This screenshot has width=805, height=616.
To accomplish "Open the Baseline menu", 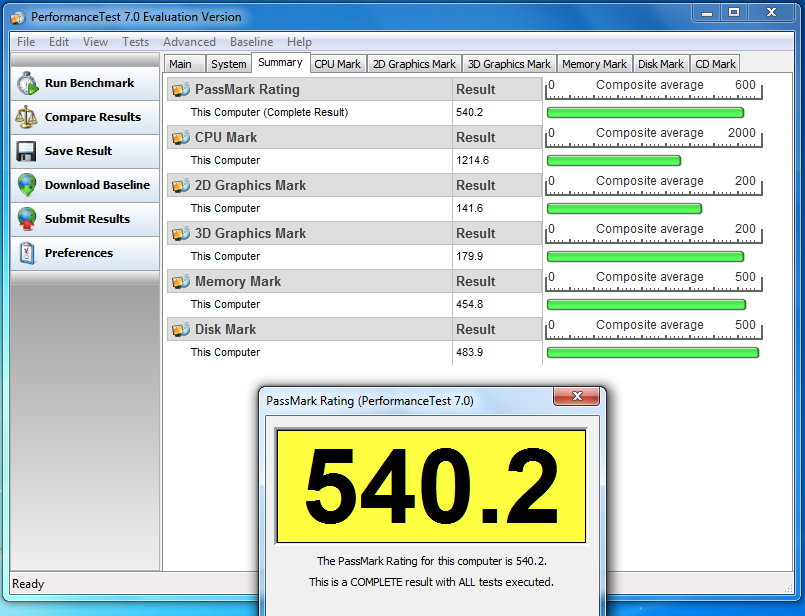I will click(252, 42).
